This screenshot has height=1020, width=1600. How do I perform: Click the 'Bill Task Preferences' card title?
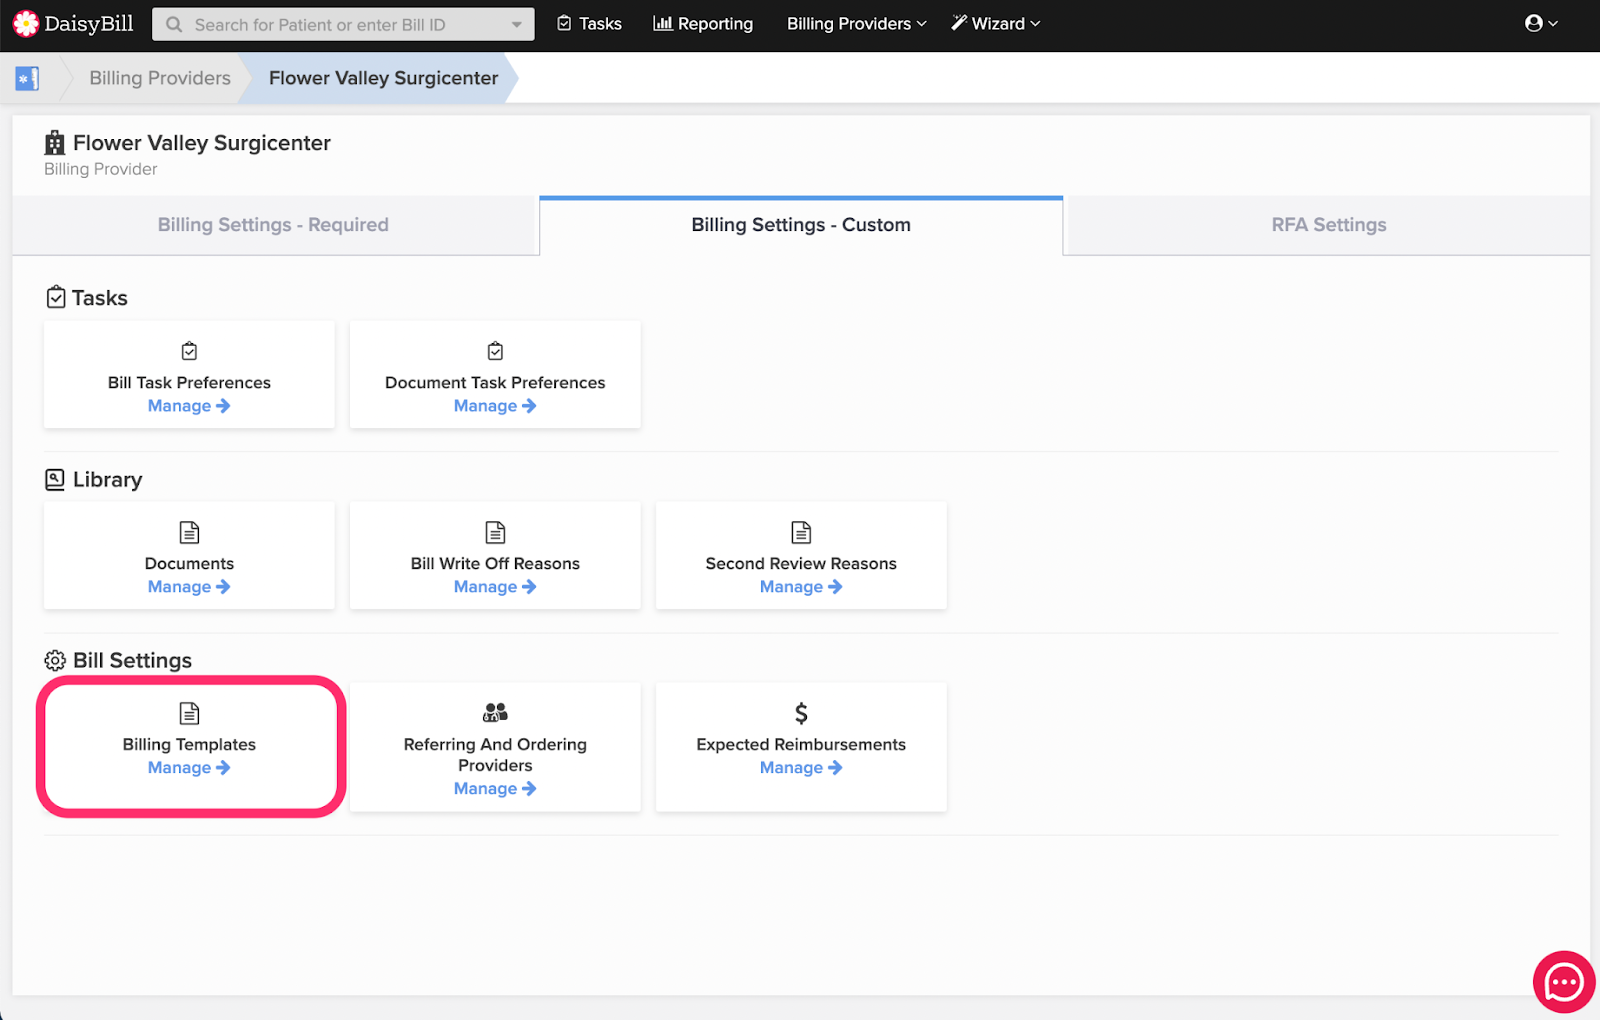(x=189, y=382)
